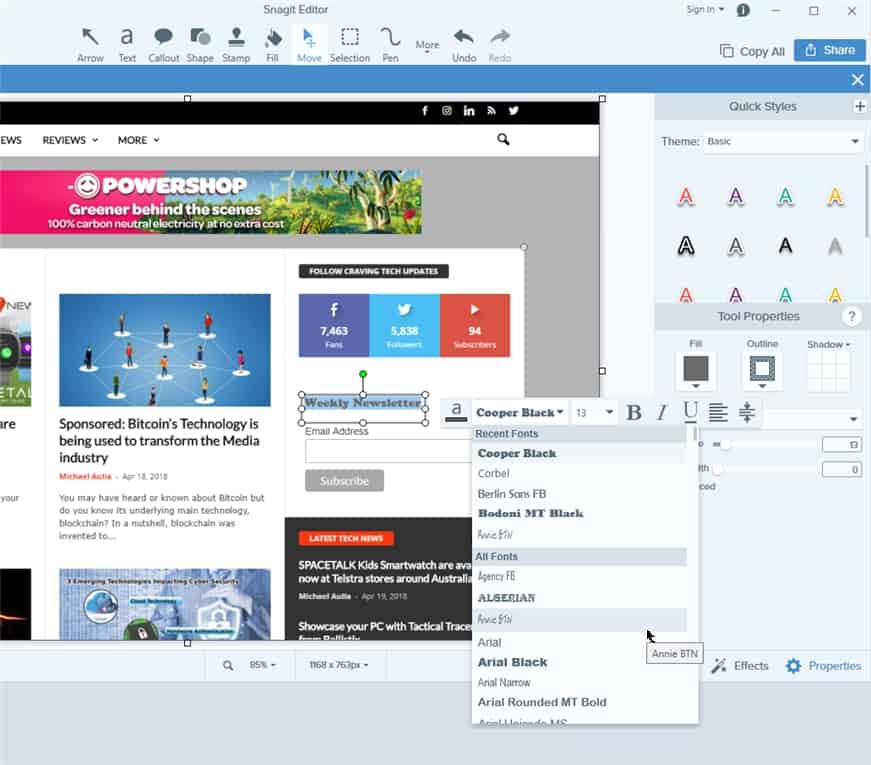The width and height of the screenshot is (871, 765).
Task: Choose Corbel font
Action: (579, 473)
